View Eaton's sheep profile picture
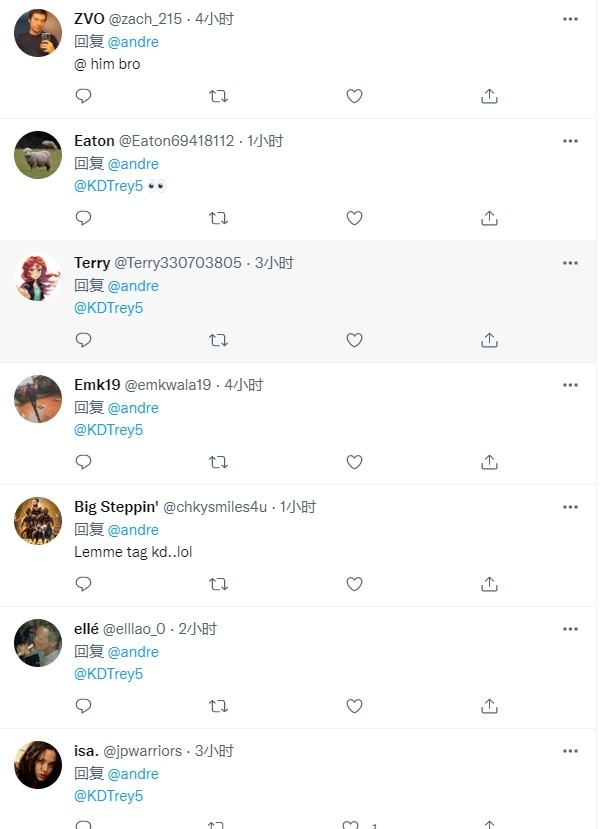607x829 pixels. tap(38, 155)
